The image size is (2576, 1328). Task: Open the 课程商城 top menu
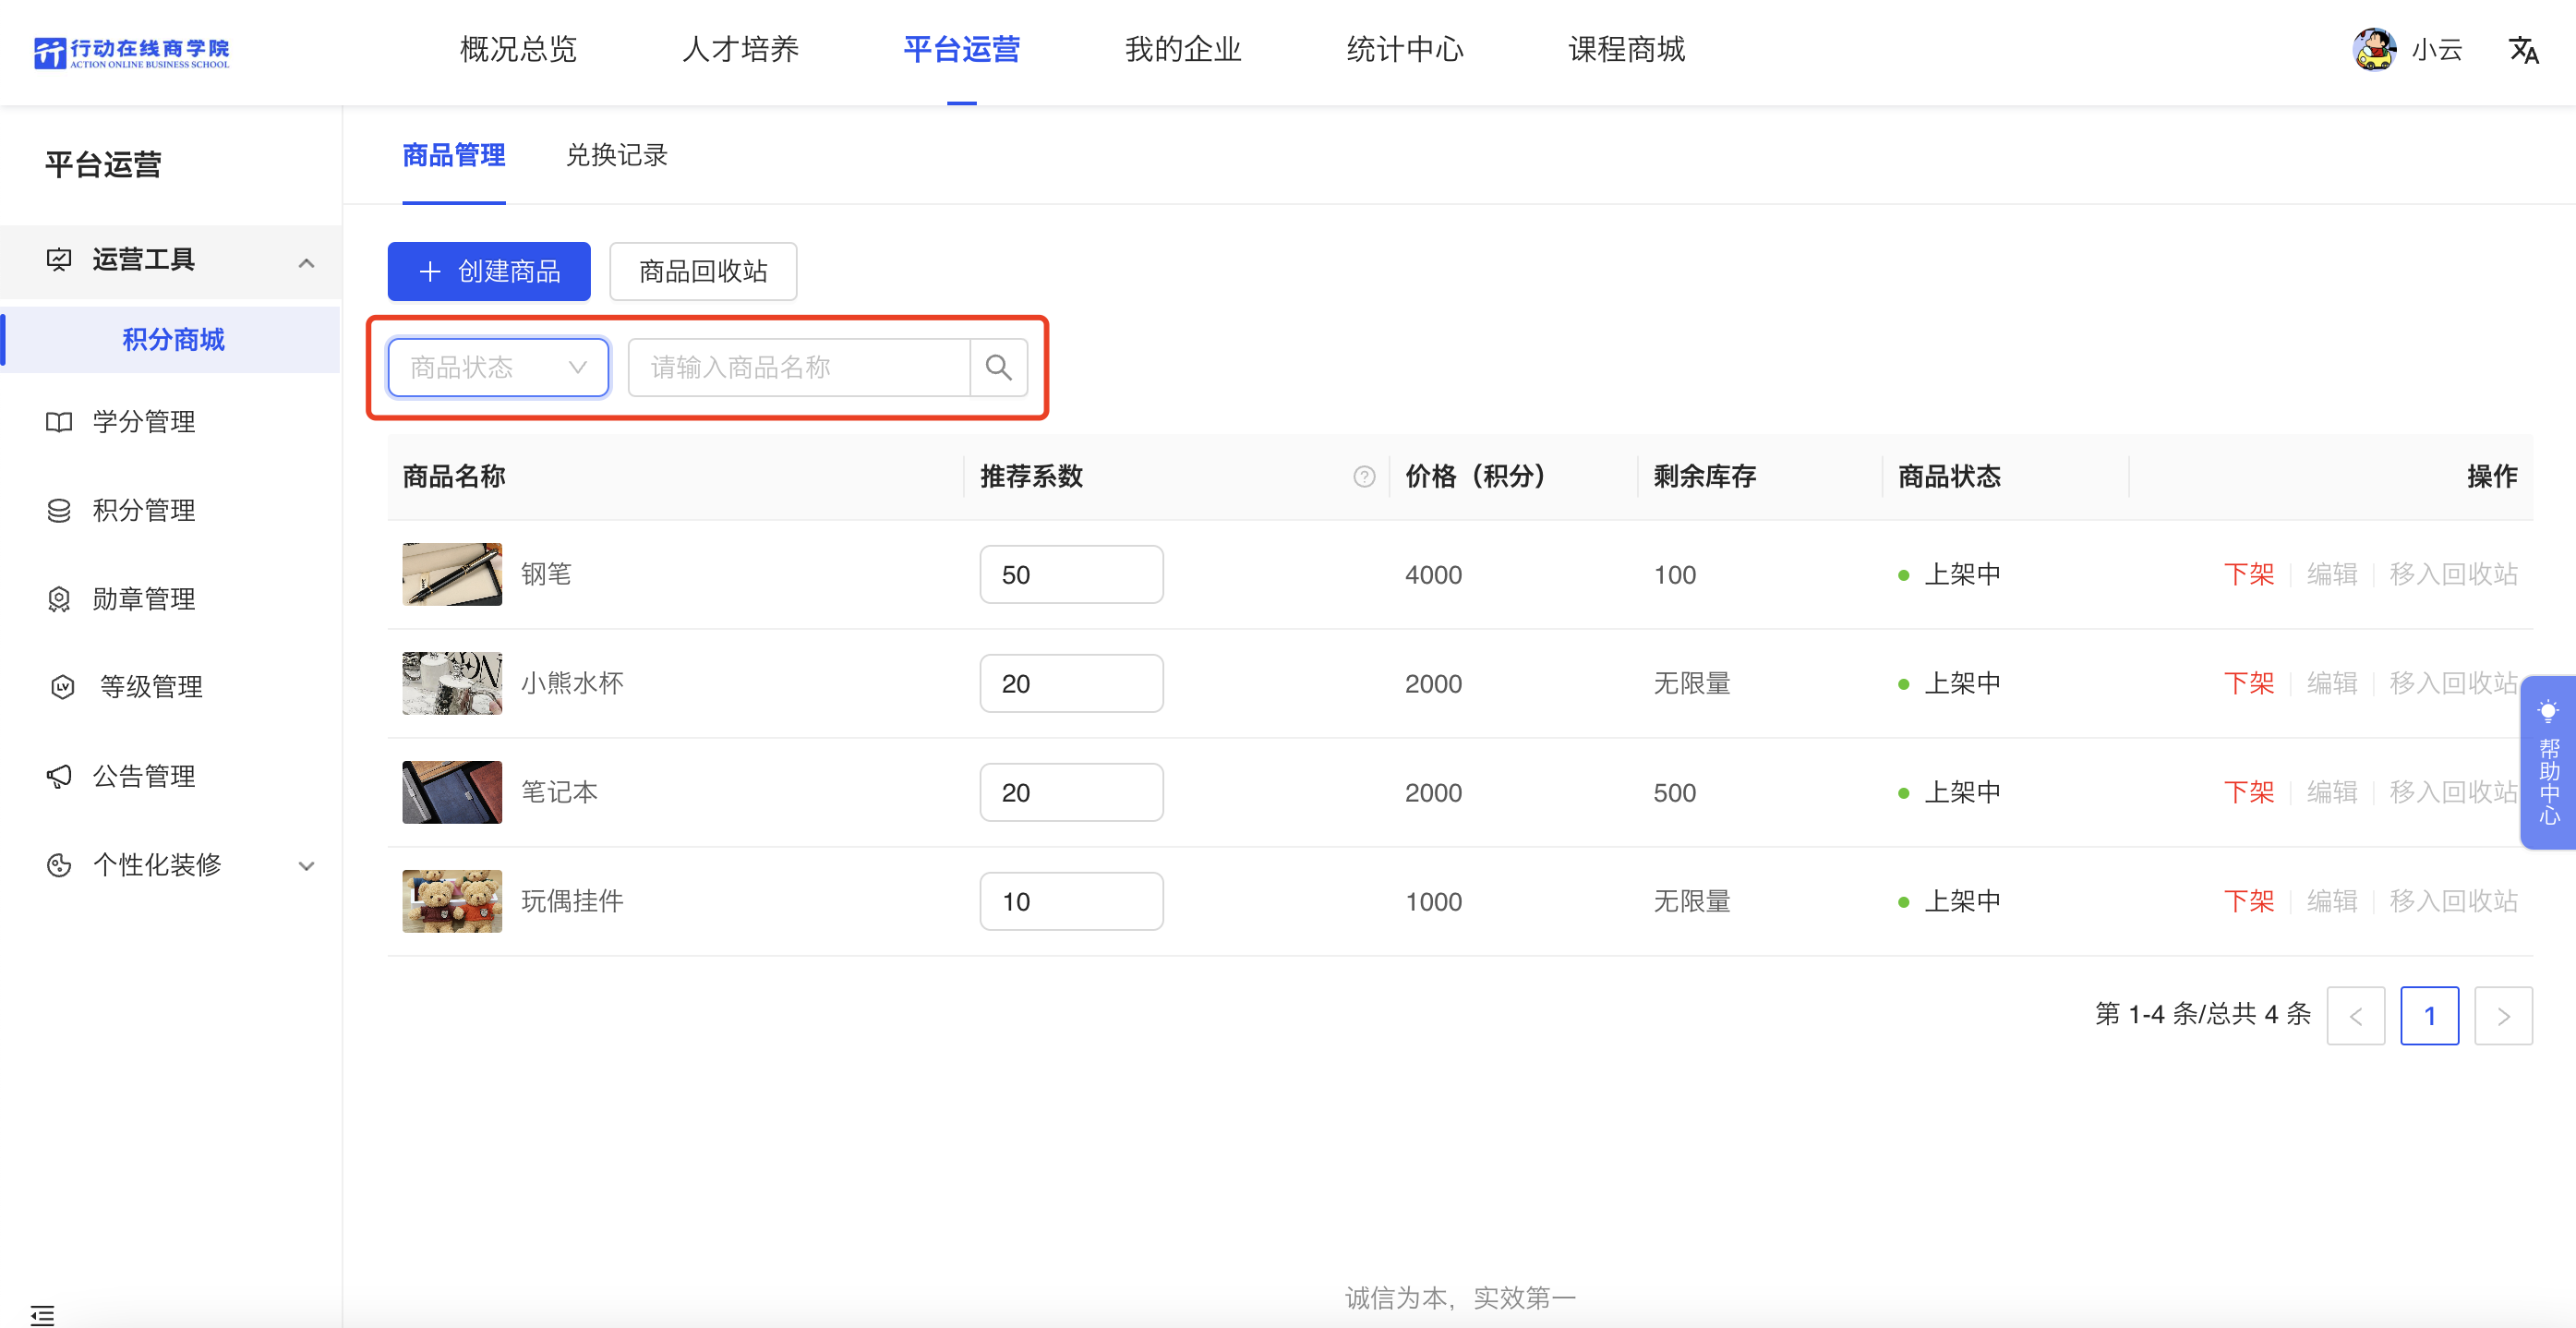pyautogui.click(x=1627, y=49)
